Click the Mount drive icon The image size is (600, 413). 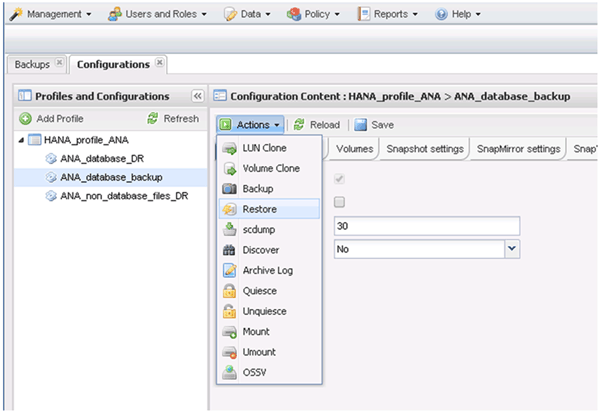click(x=230, y=332)
